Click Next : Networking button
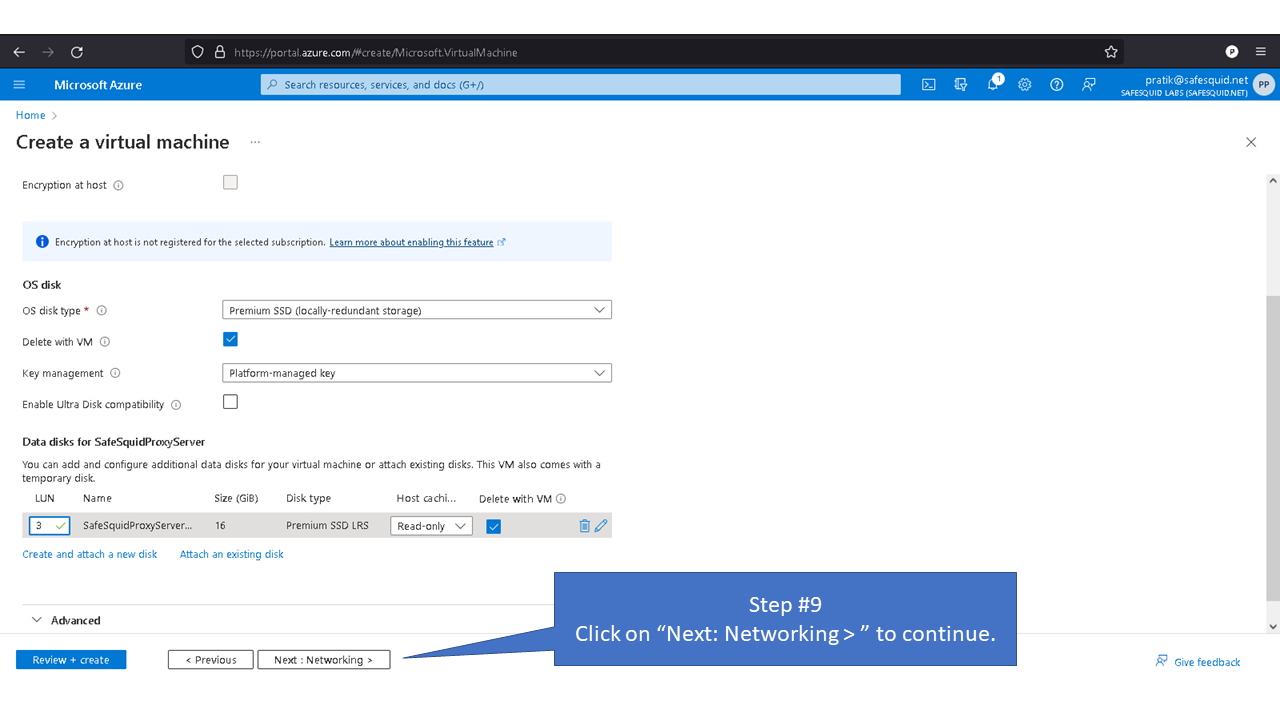 (324, 660)
